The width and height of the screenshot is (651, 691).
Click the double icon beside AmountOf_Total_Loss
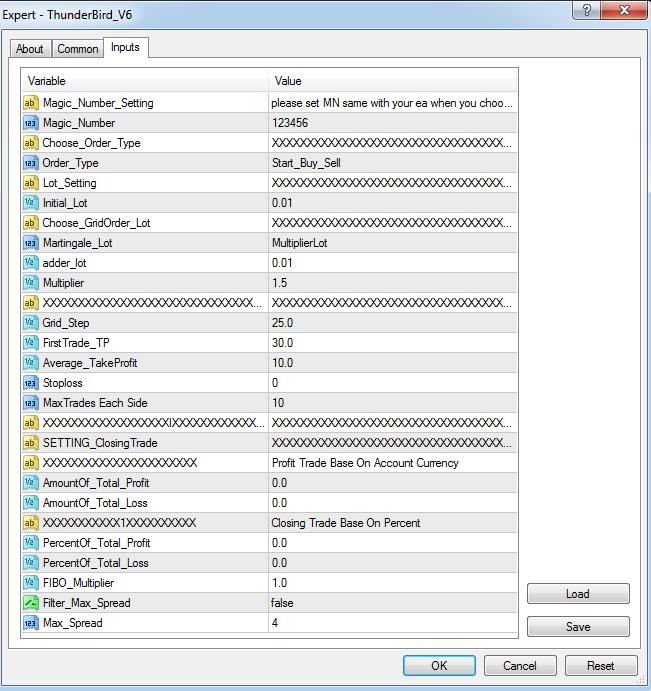coord(30,503)
